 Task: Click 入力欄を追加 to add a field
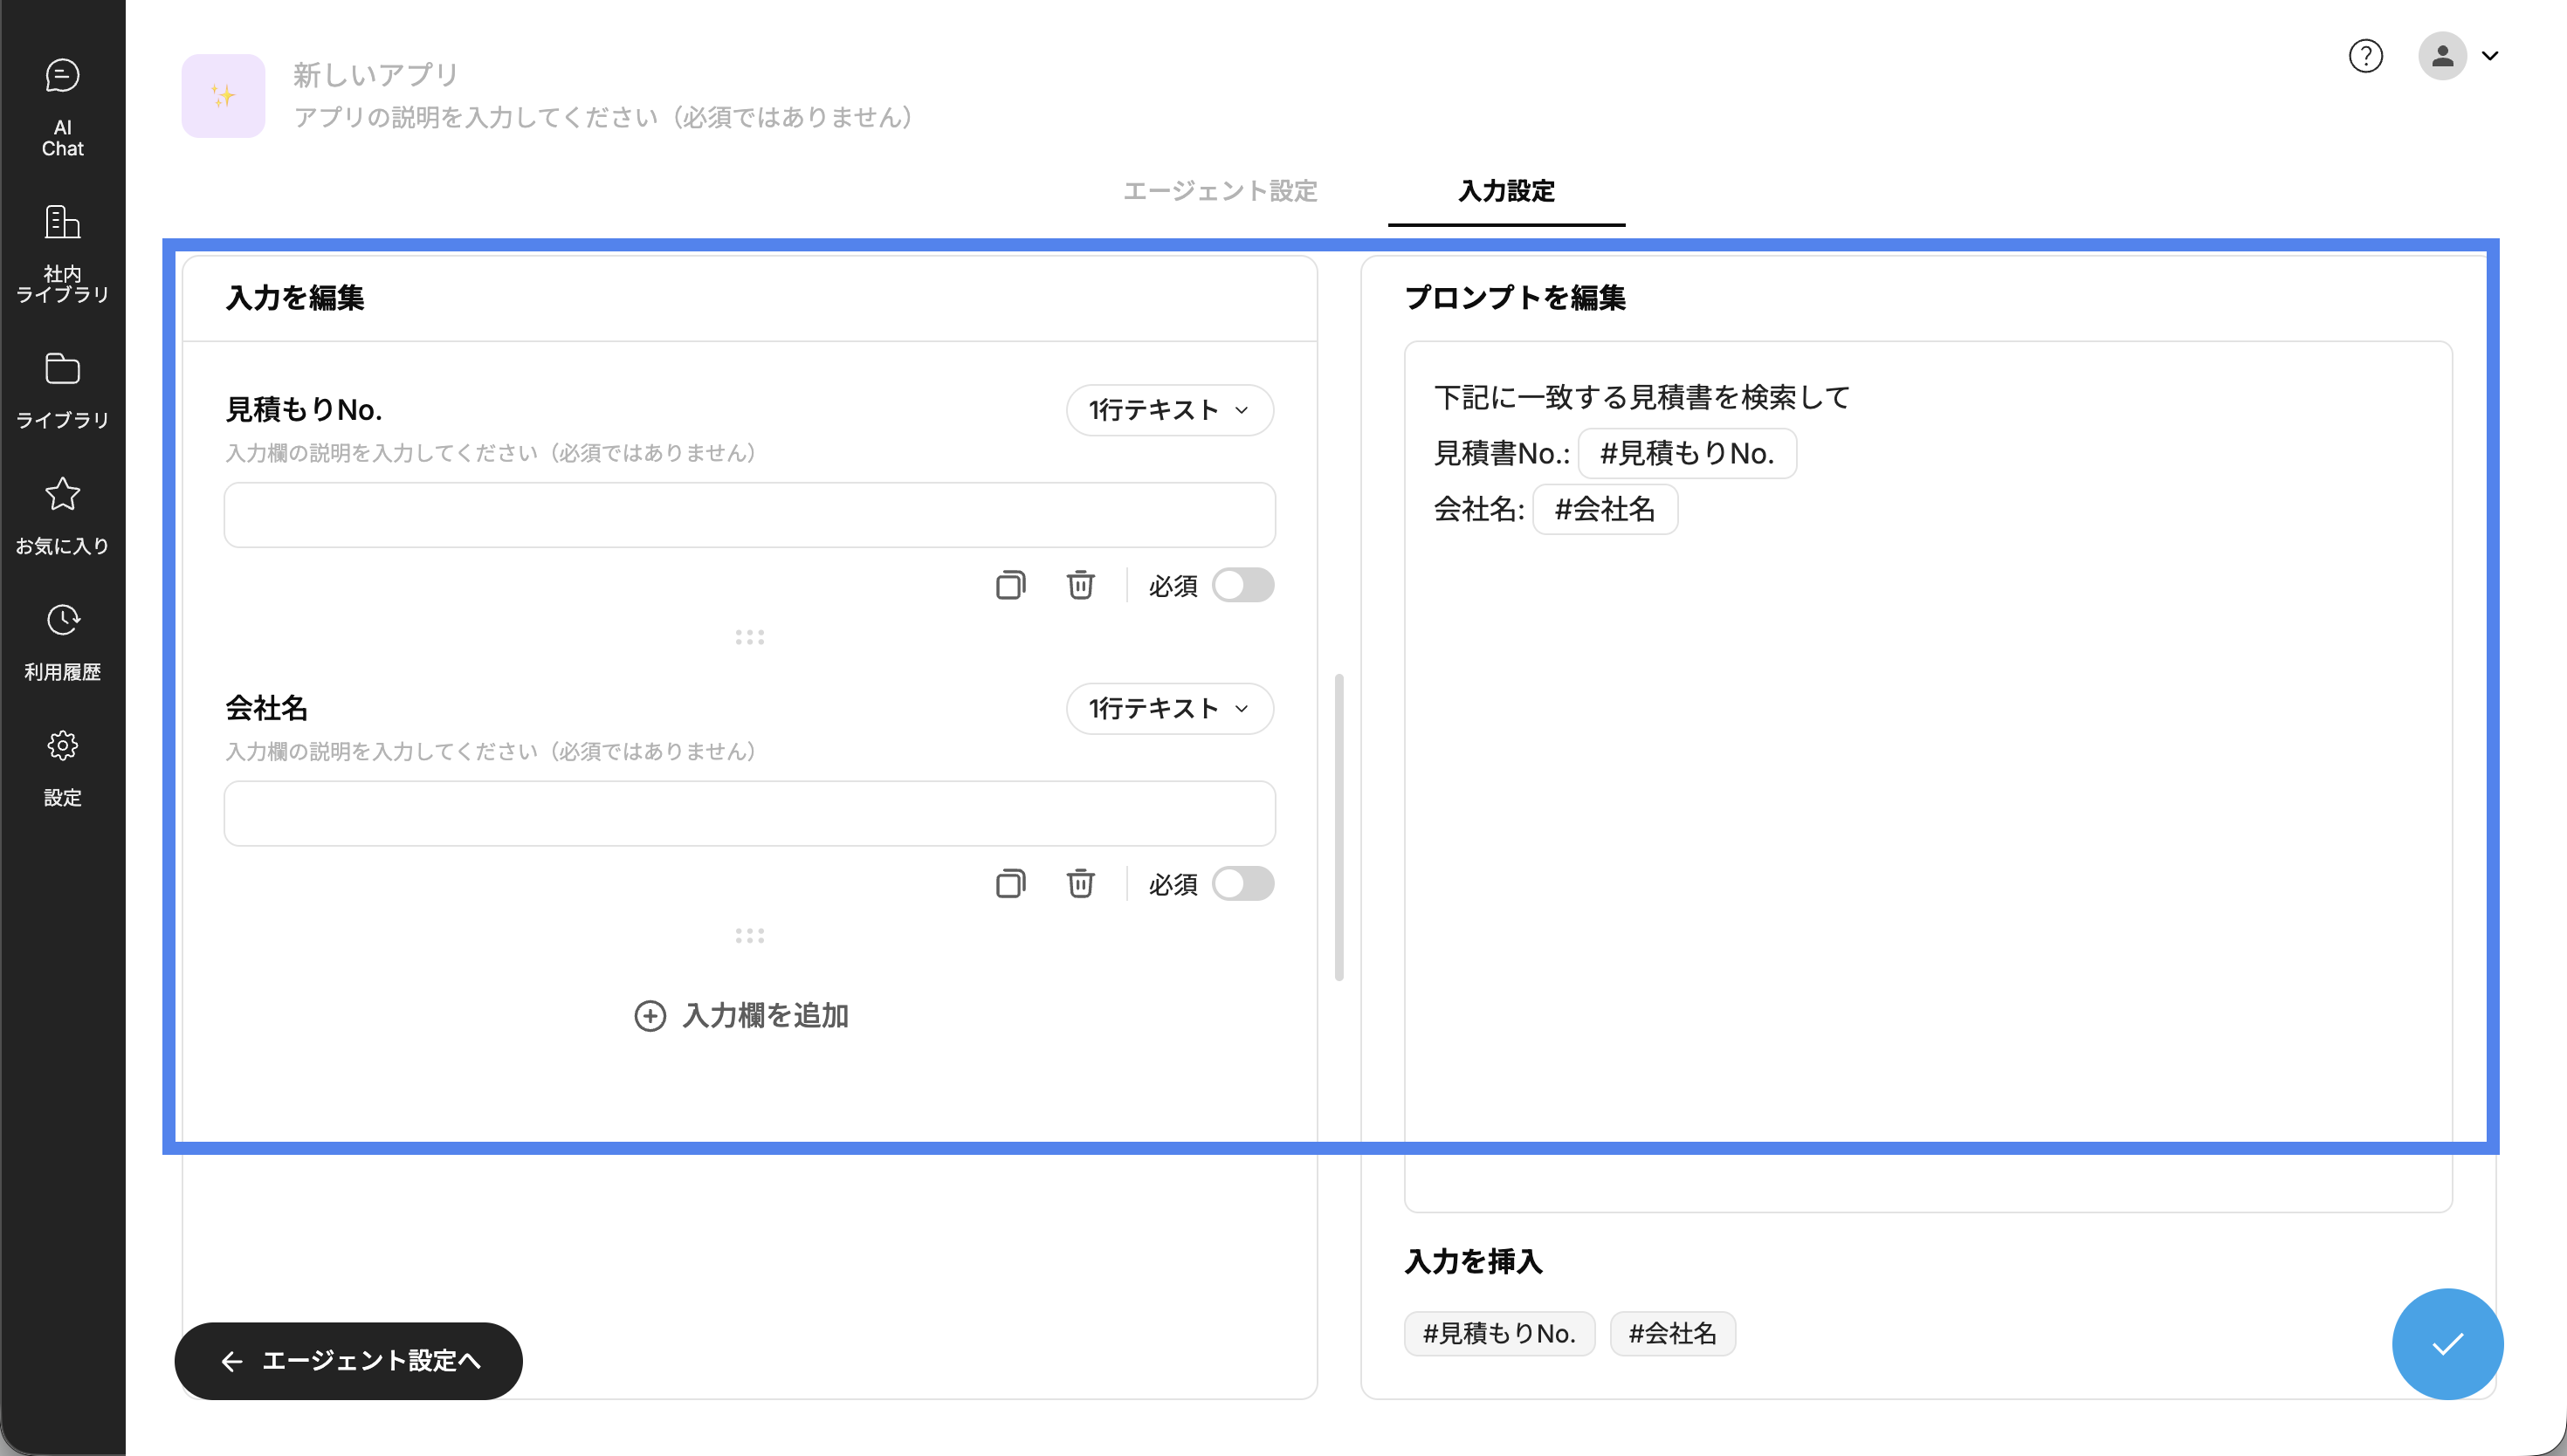(x=742, y=1016)
